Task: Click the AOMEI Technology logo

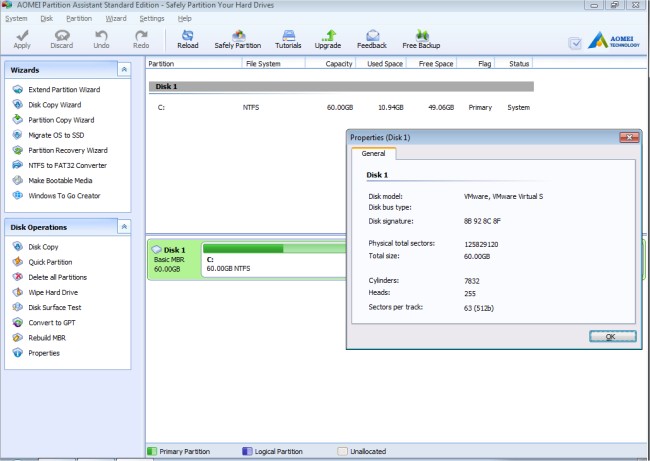Action: coord(614,41)
